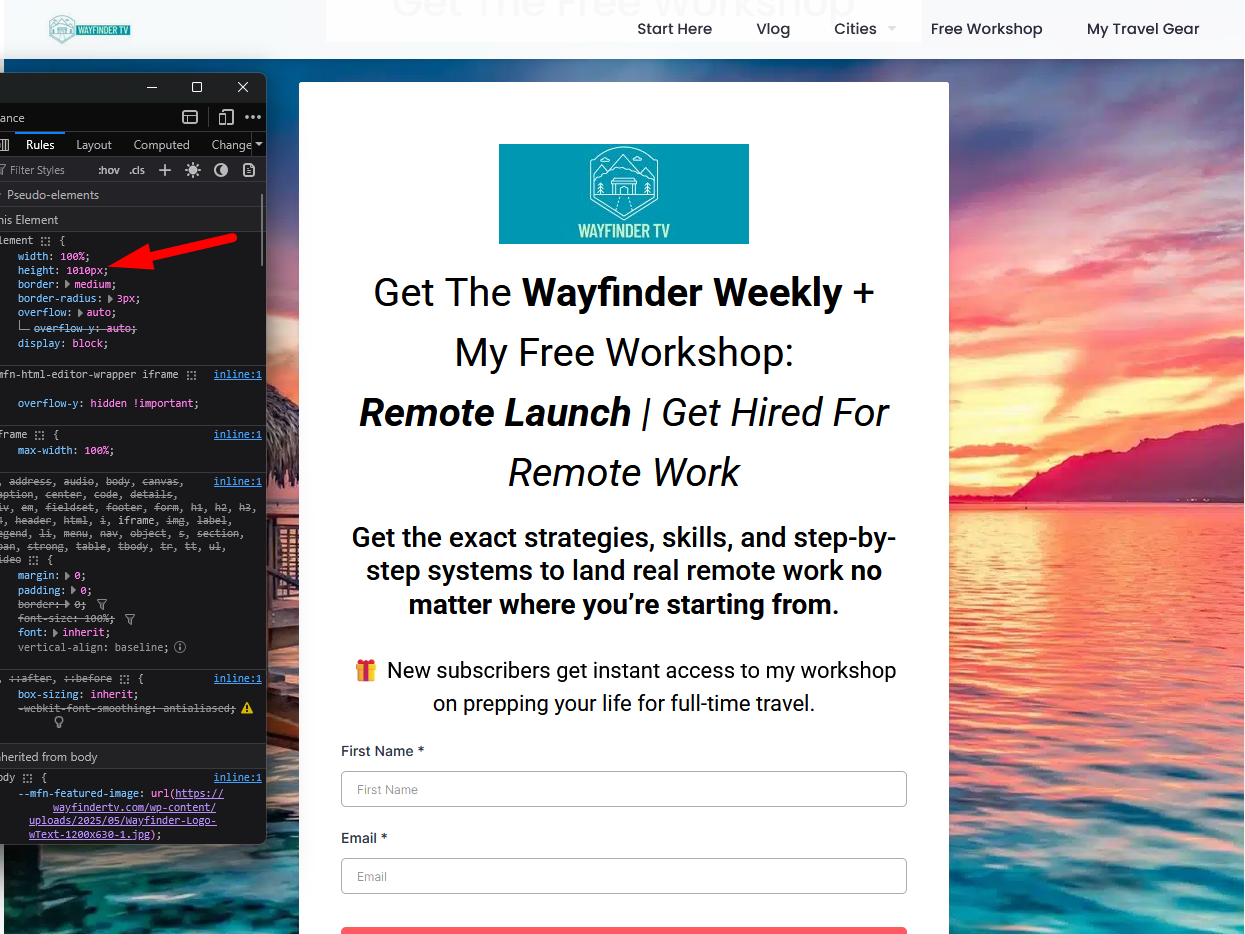The width and height of the screenshot is (1245, 934).
Task: Toggle Responsive Design Mode icon in DevTools
Action: point(226,117)
